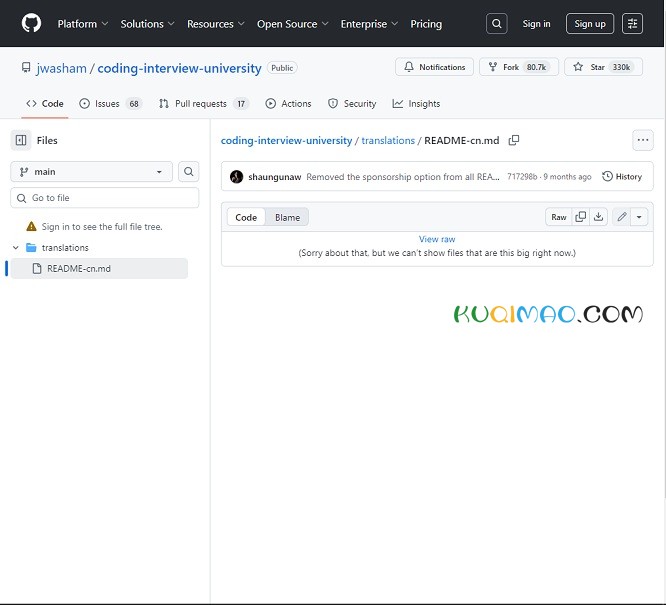Copy raw file contents icon
This screenshot has height=605, width=666.
click(x=580, y=217)
